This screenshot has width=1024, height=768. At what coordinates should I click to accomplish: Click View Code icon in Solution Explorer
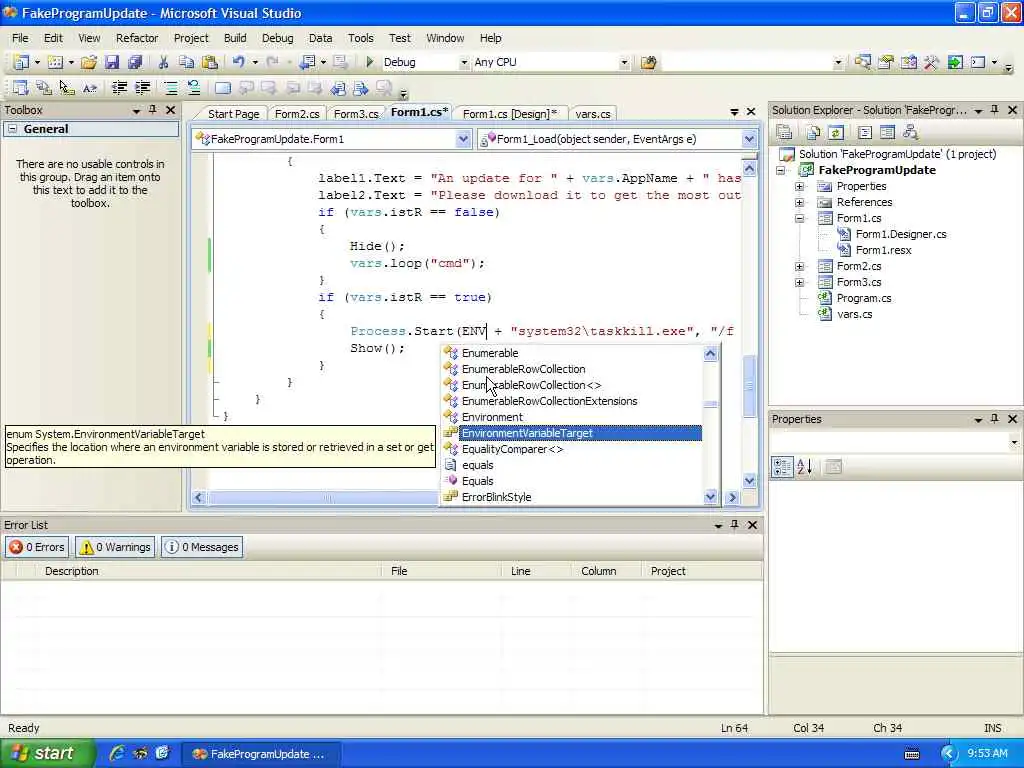coord(865,133)
